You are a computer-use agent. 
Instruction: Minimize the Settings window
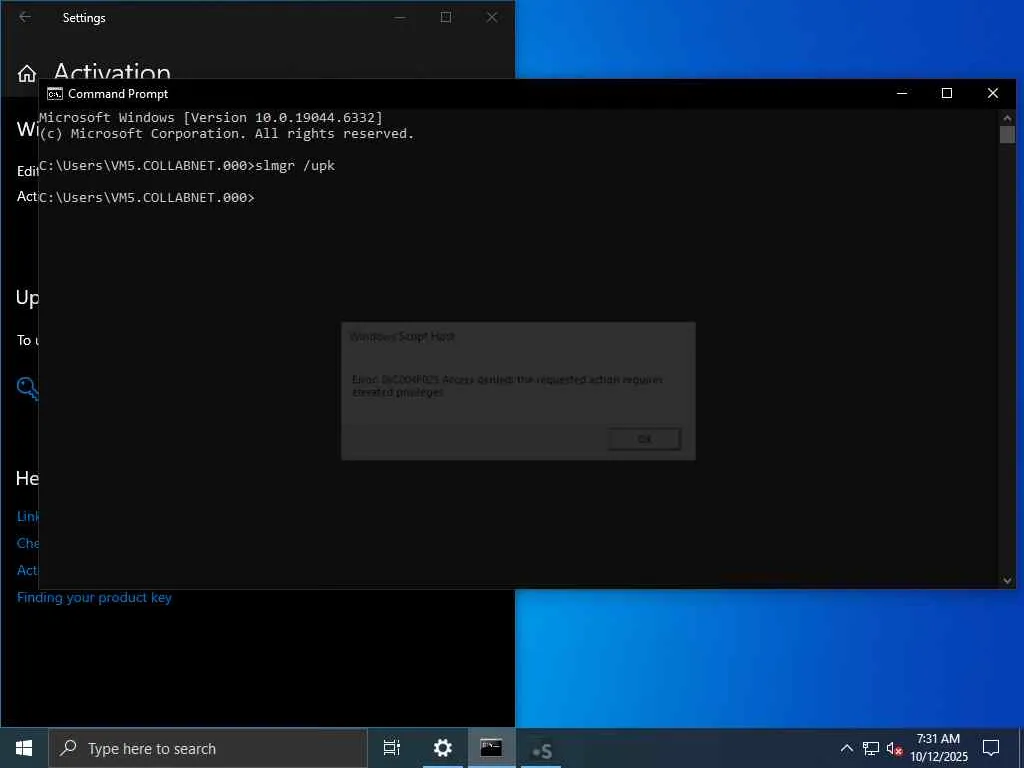(x=400, y=18)
